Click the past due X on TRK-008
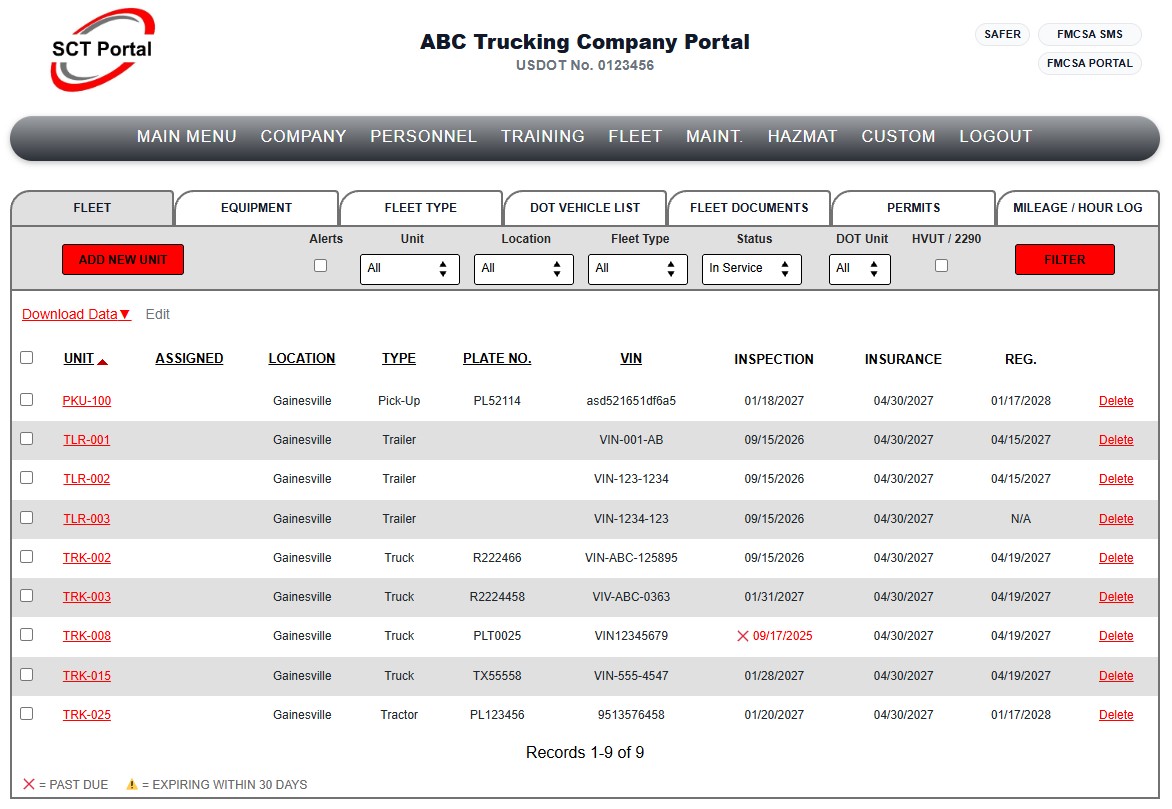 tap(742, 636)
